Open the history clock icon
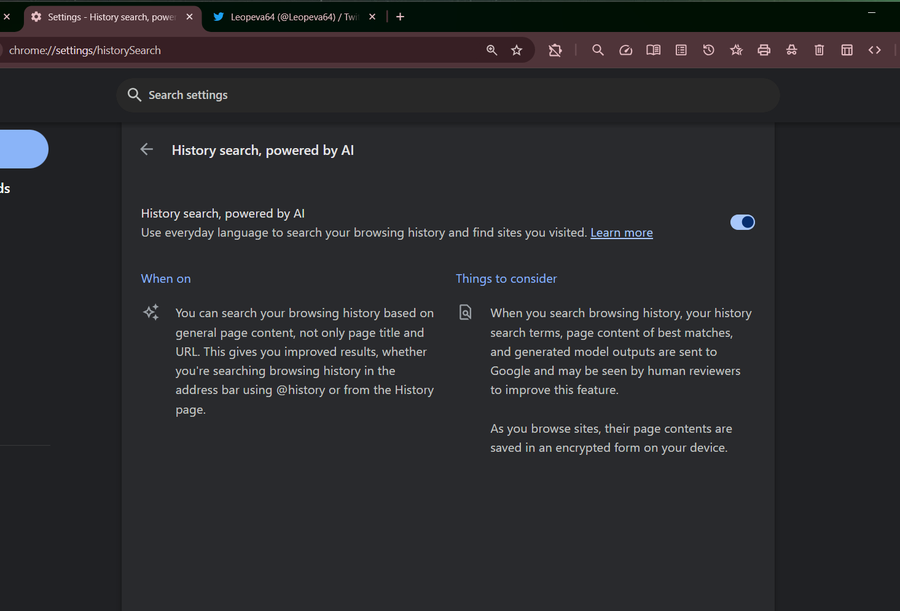This screenshot has height=611, width=900. [x=708, y=50]
